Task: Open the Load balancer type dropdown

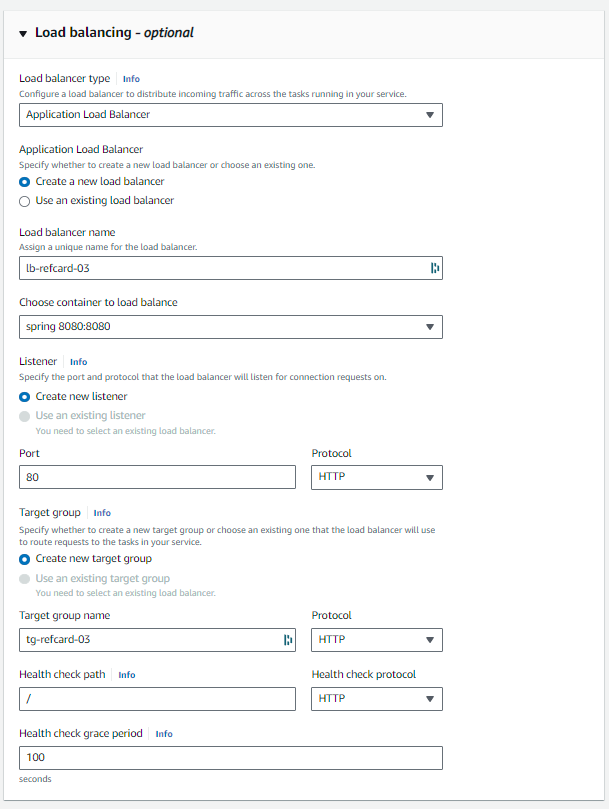Action: [x=230, y=115]
